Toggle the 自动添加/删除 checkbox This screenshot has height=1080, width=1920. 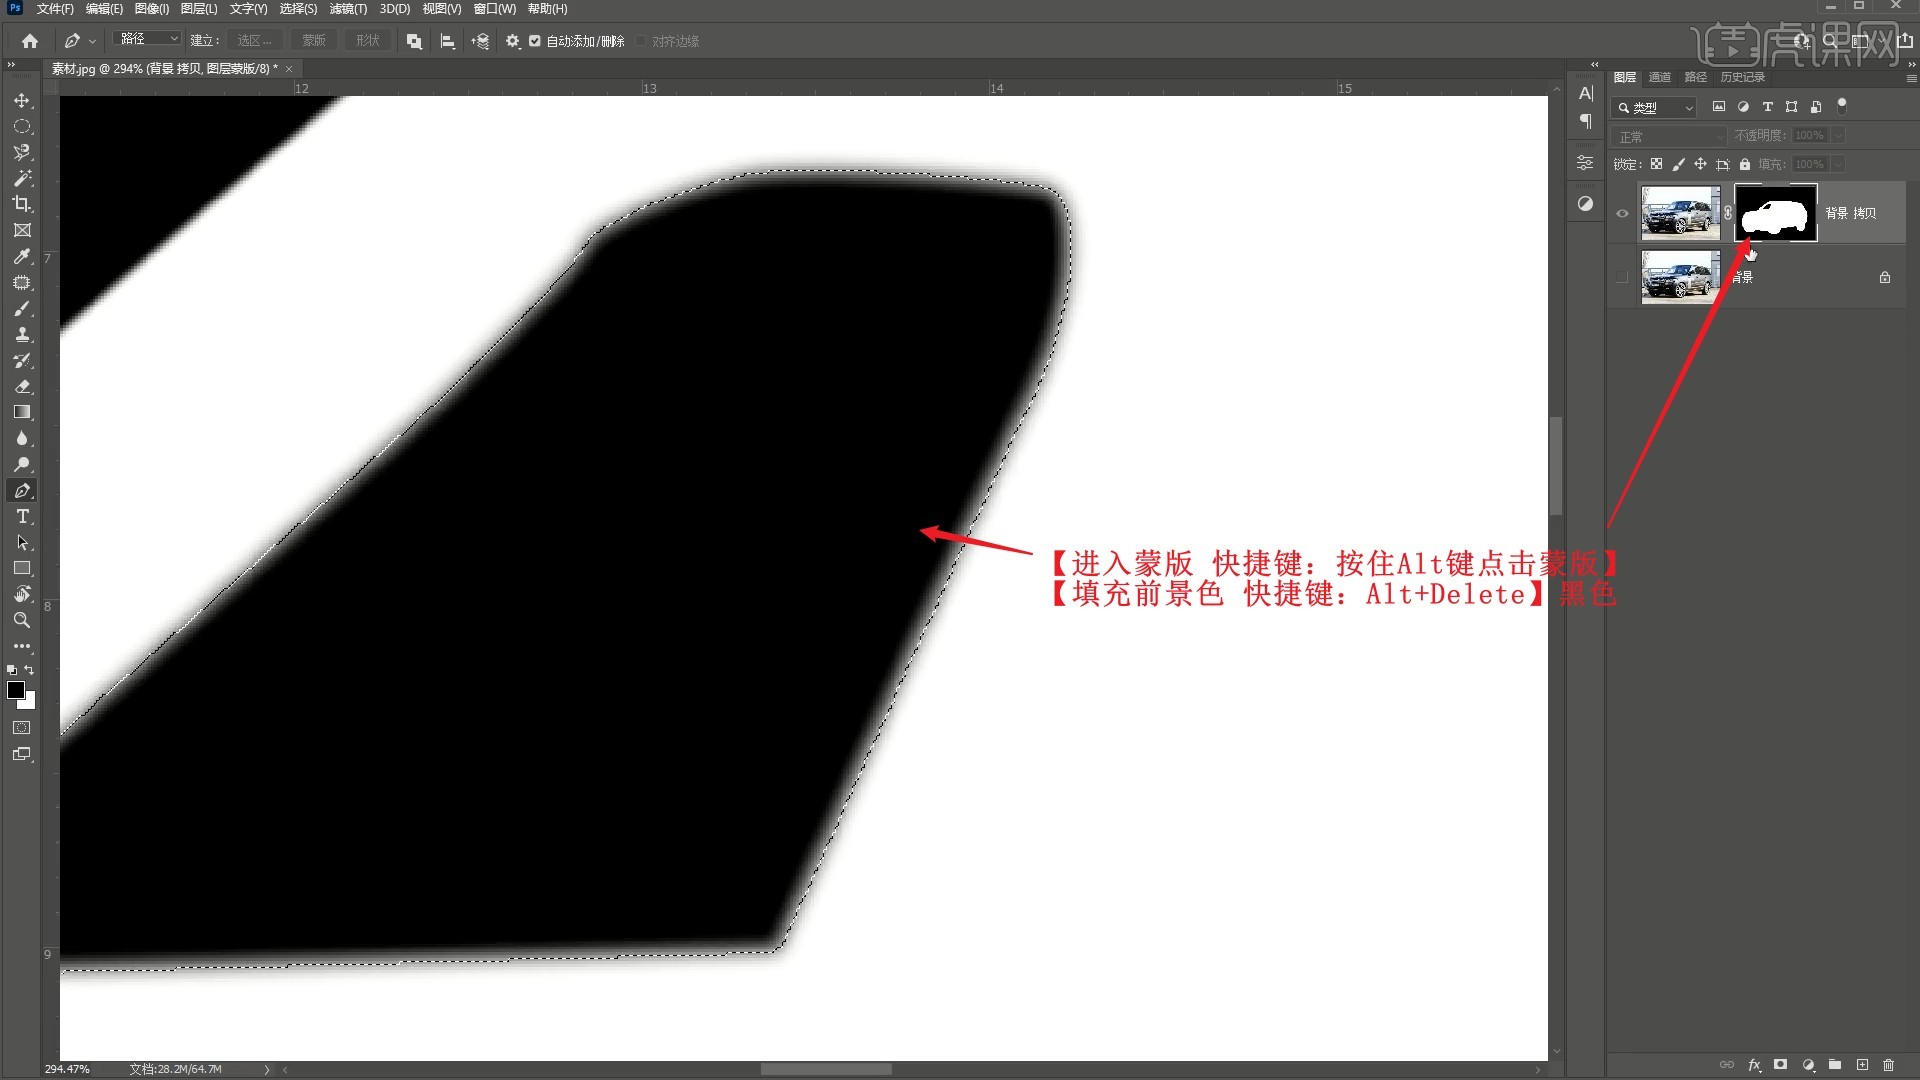point(535,41)
